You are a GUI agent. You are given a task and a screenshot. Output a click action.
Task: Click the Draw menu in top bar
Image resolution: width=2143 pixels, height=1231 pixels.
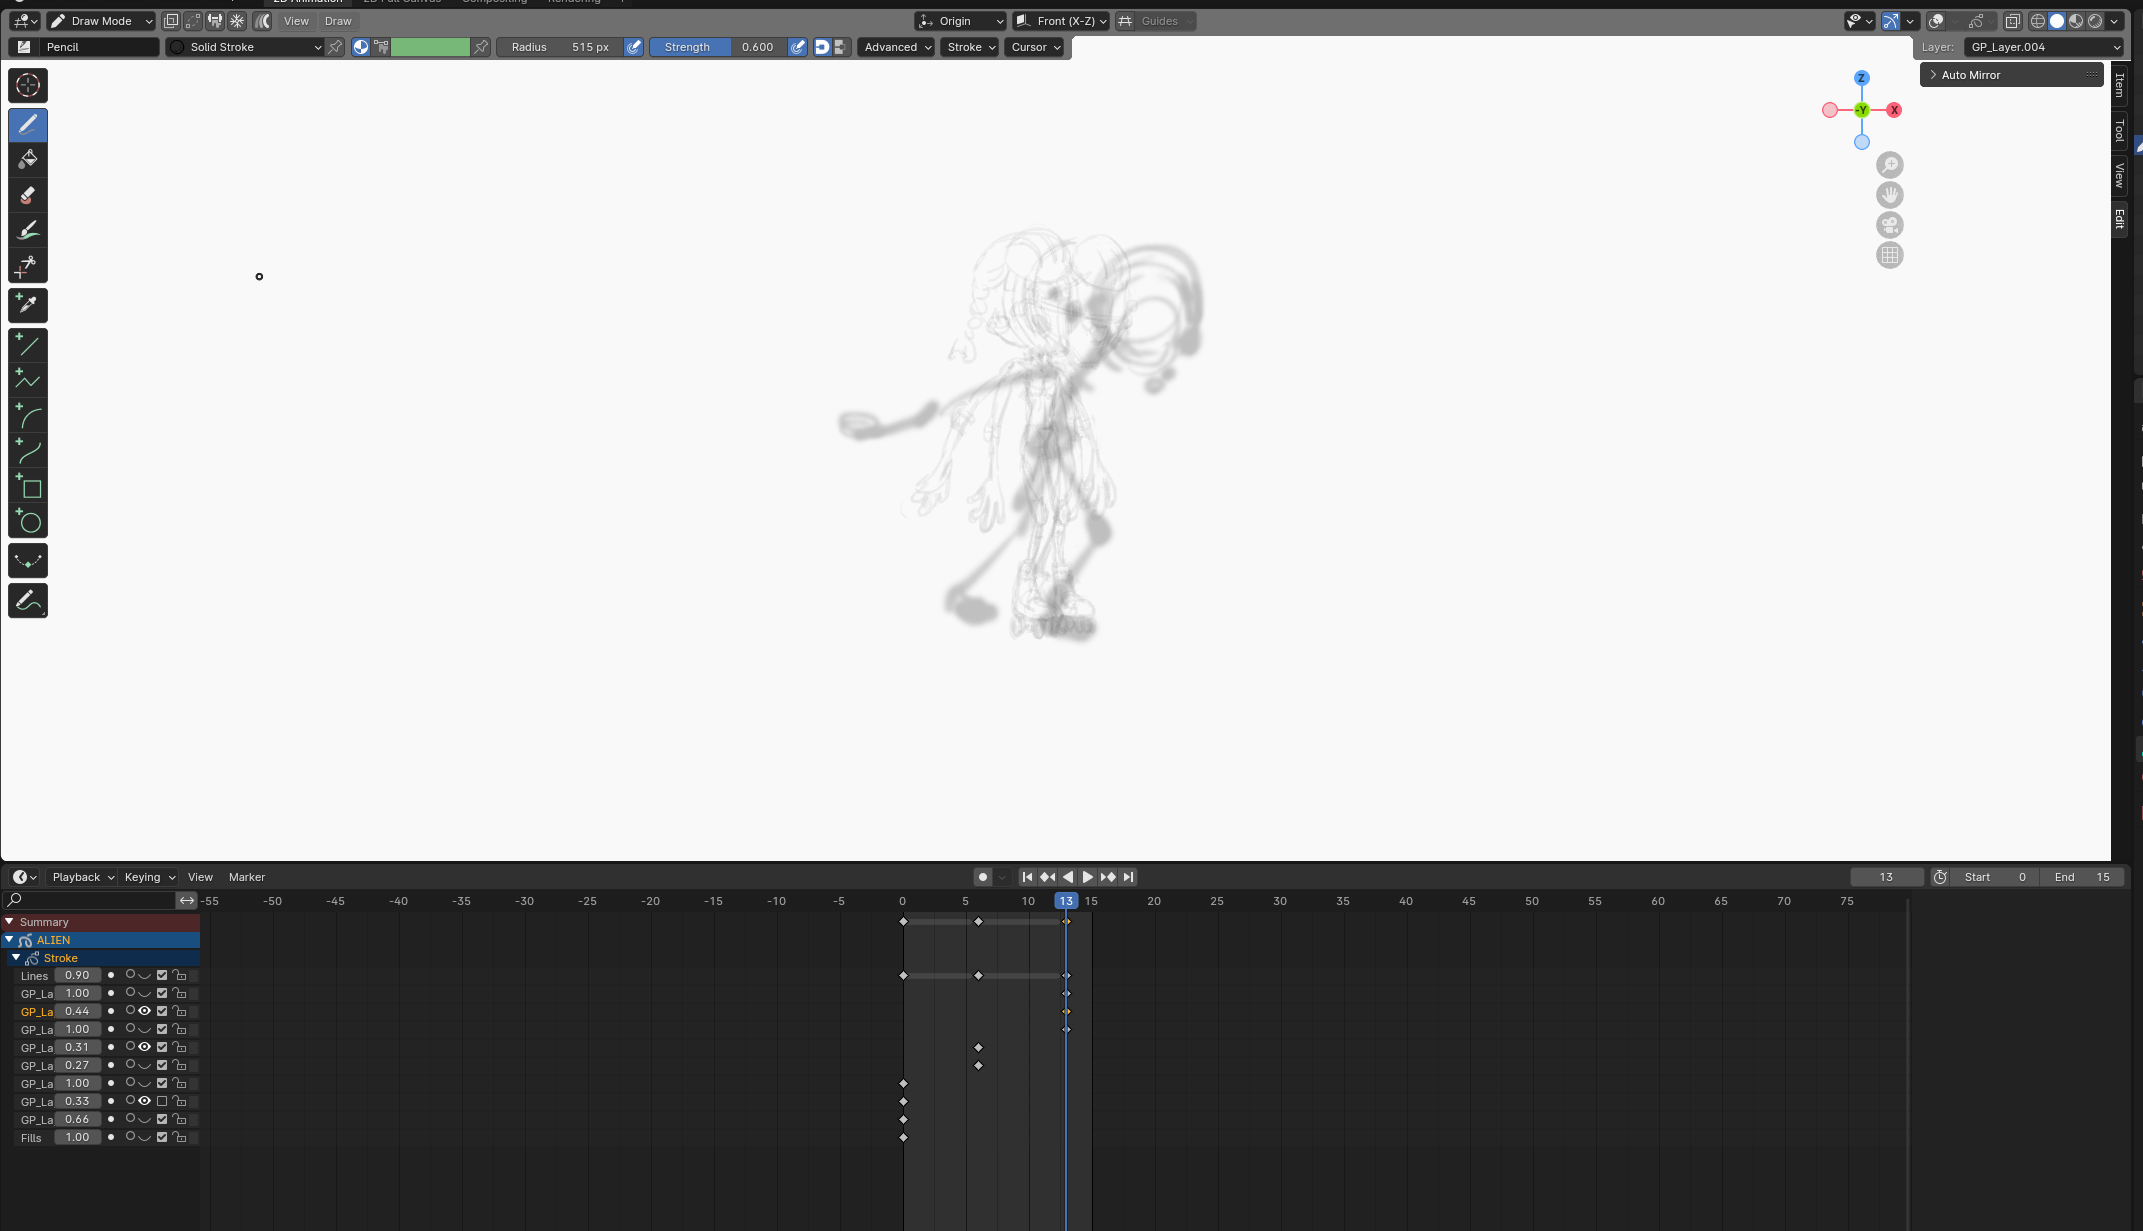[x=336, y=21]
